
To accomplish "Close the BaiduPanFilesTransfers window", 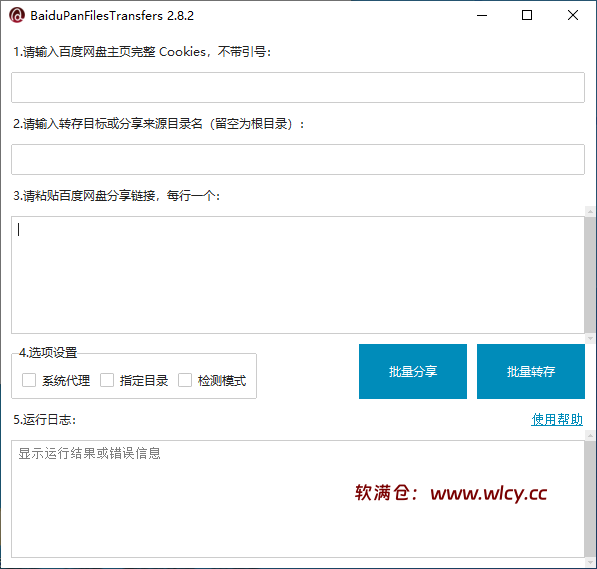I will click(x=573, y=16).
